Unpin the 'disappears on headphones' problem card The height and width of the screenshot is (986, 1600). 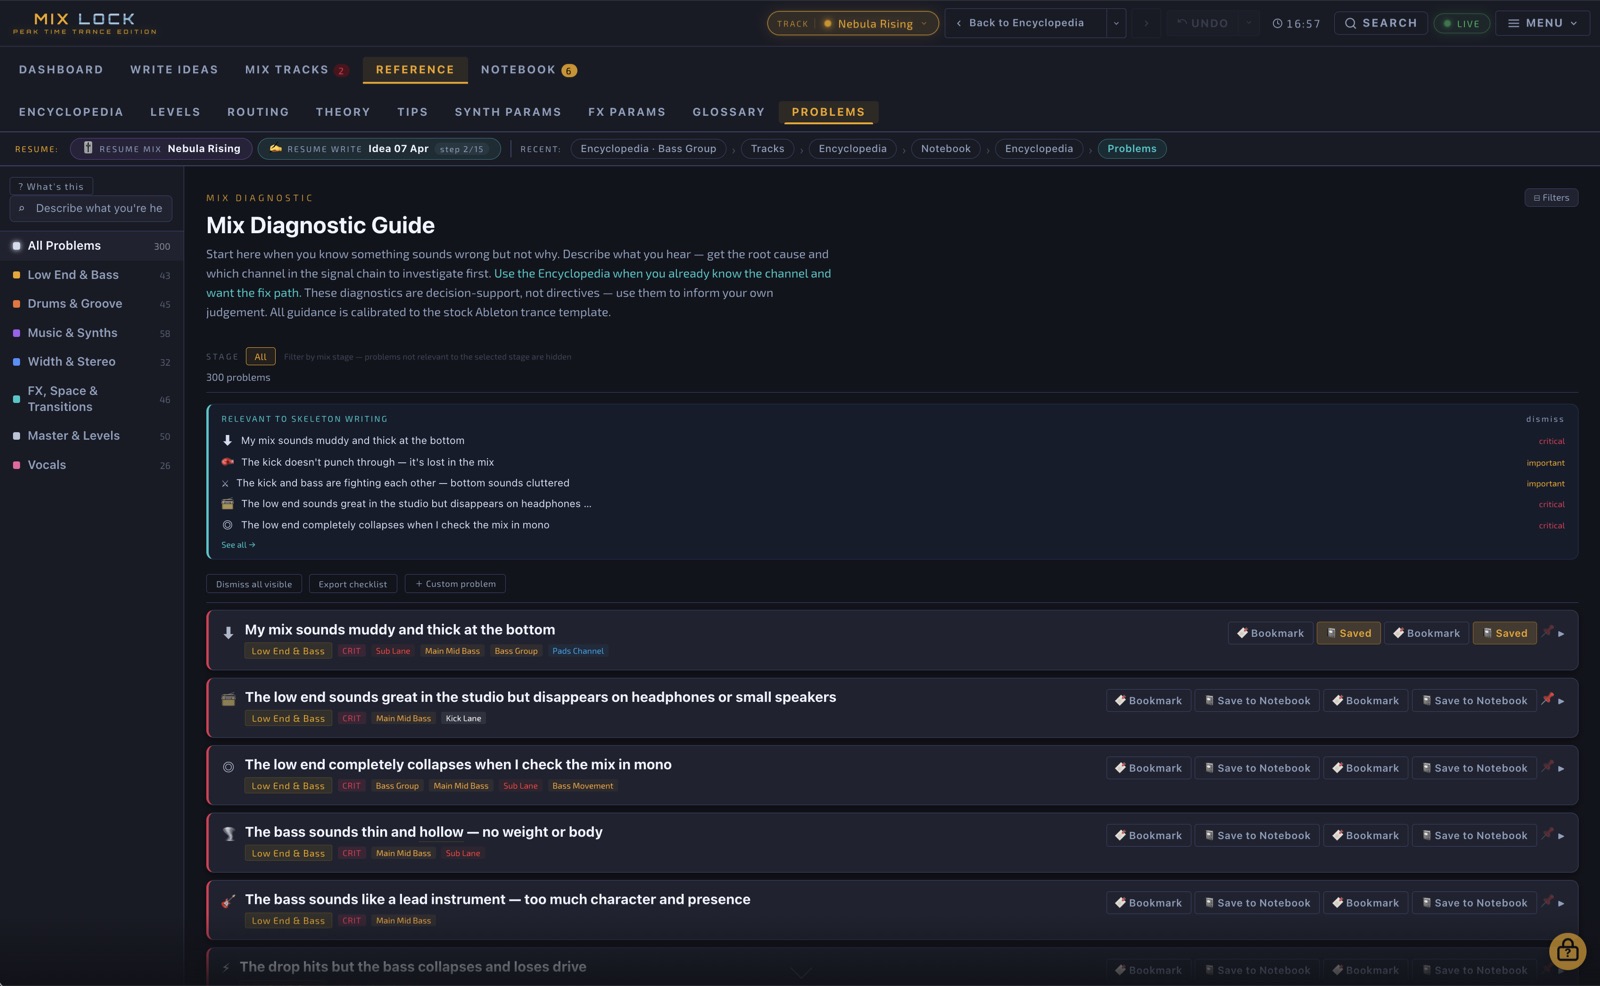tap(1547, 699)
